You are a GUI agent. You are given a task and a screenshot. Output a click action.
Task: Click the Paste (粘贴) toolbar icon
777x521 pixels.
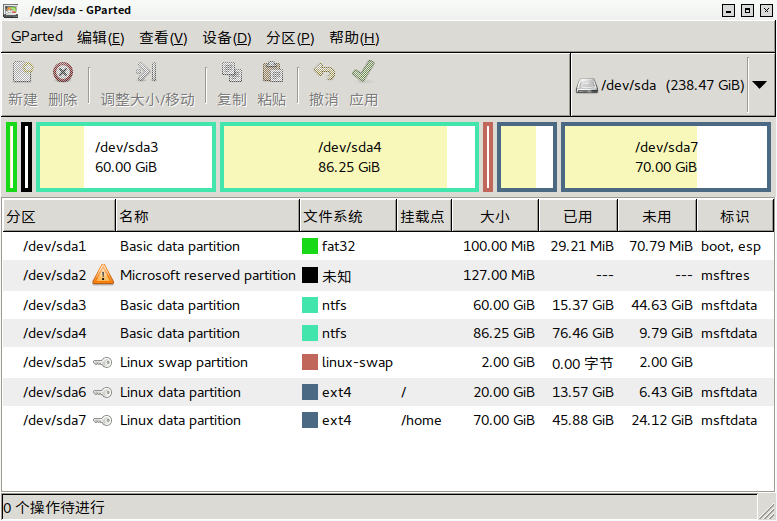(272, 72)
